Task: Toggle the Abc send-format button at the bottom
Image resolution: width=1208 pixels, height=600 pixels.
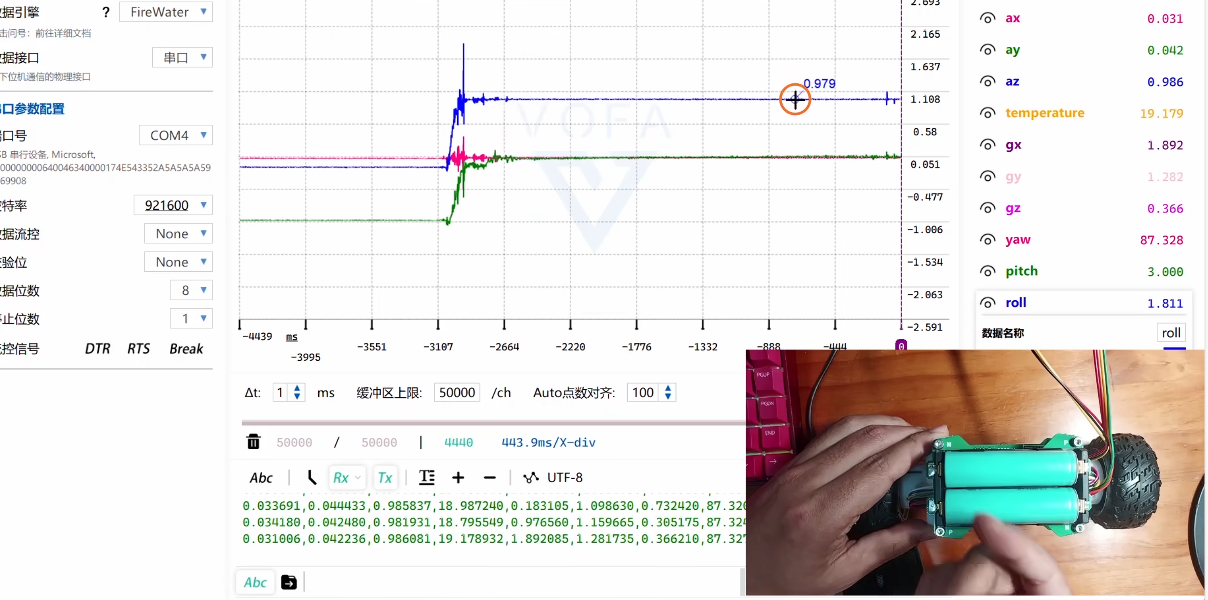Action: point(255,582)
